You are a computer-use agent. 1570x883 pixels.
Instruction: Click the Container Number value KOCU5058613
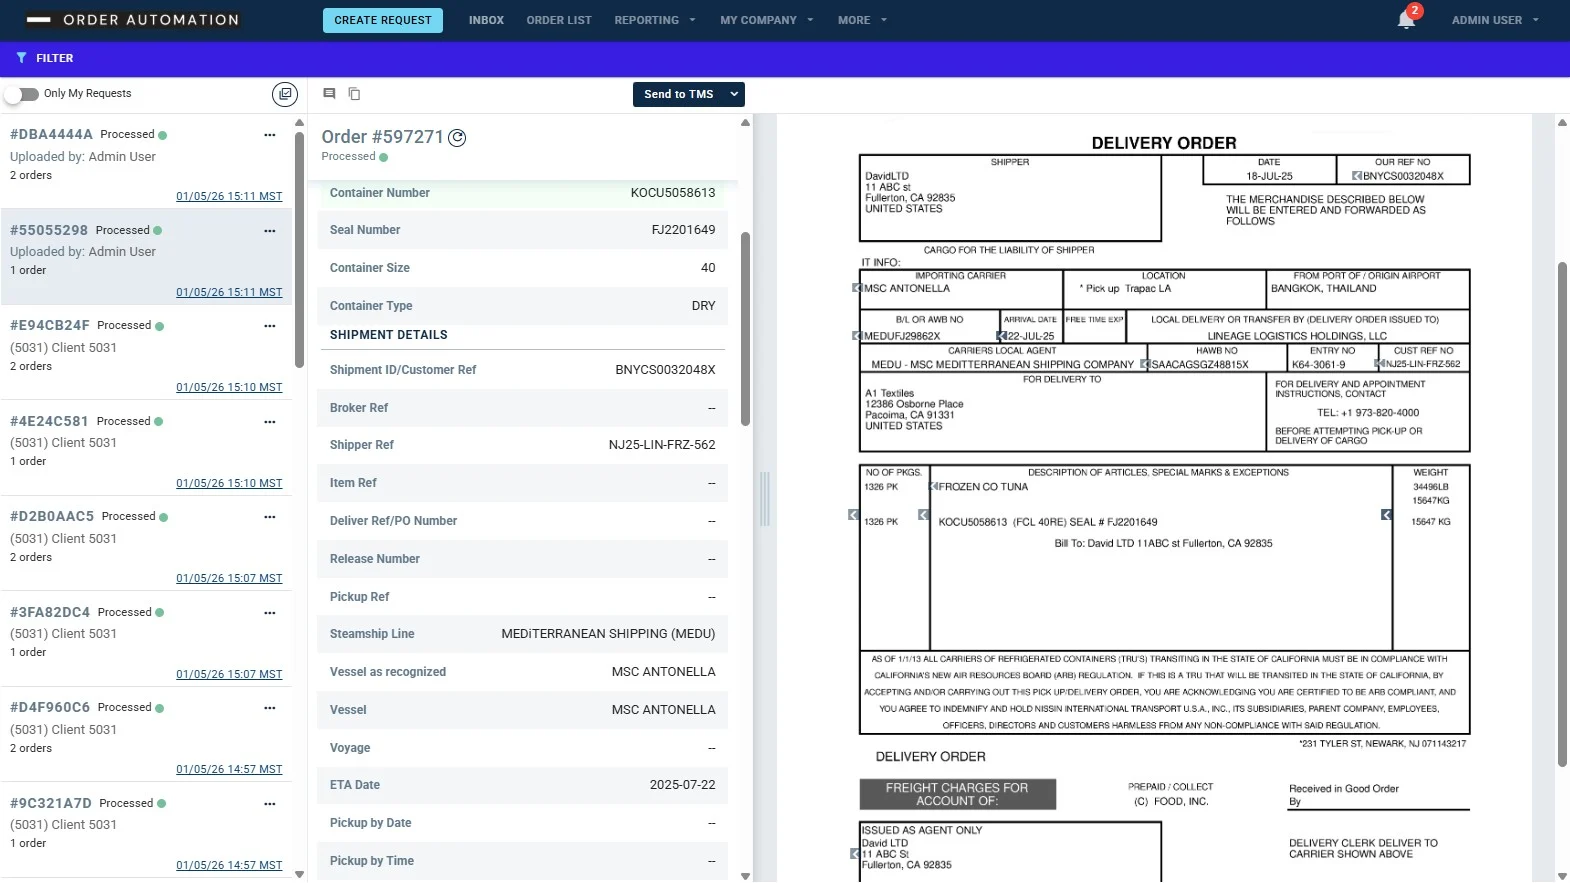pyautogui.click(x=673, y=193)
